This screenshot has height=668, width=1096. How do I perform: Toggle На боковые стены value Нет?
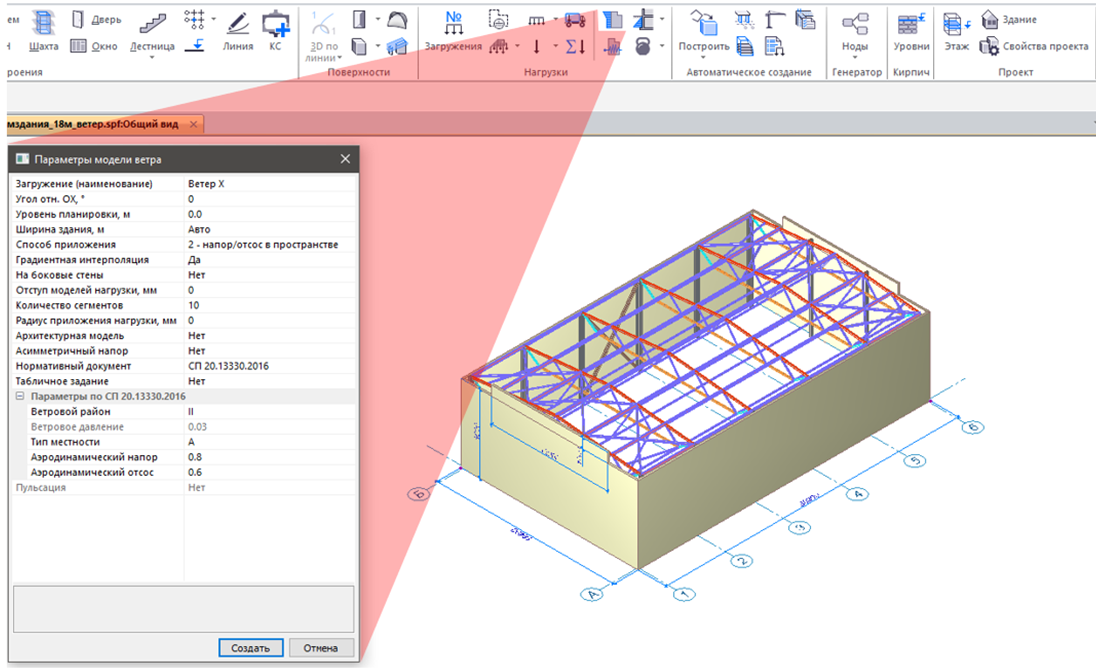[x=270, y=275]
